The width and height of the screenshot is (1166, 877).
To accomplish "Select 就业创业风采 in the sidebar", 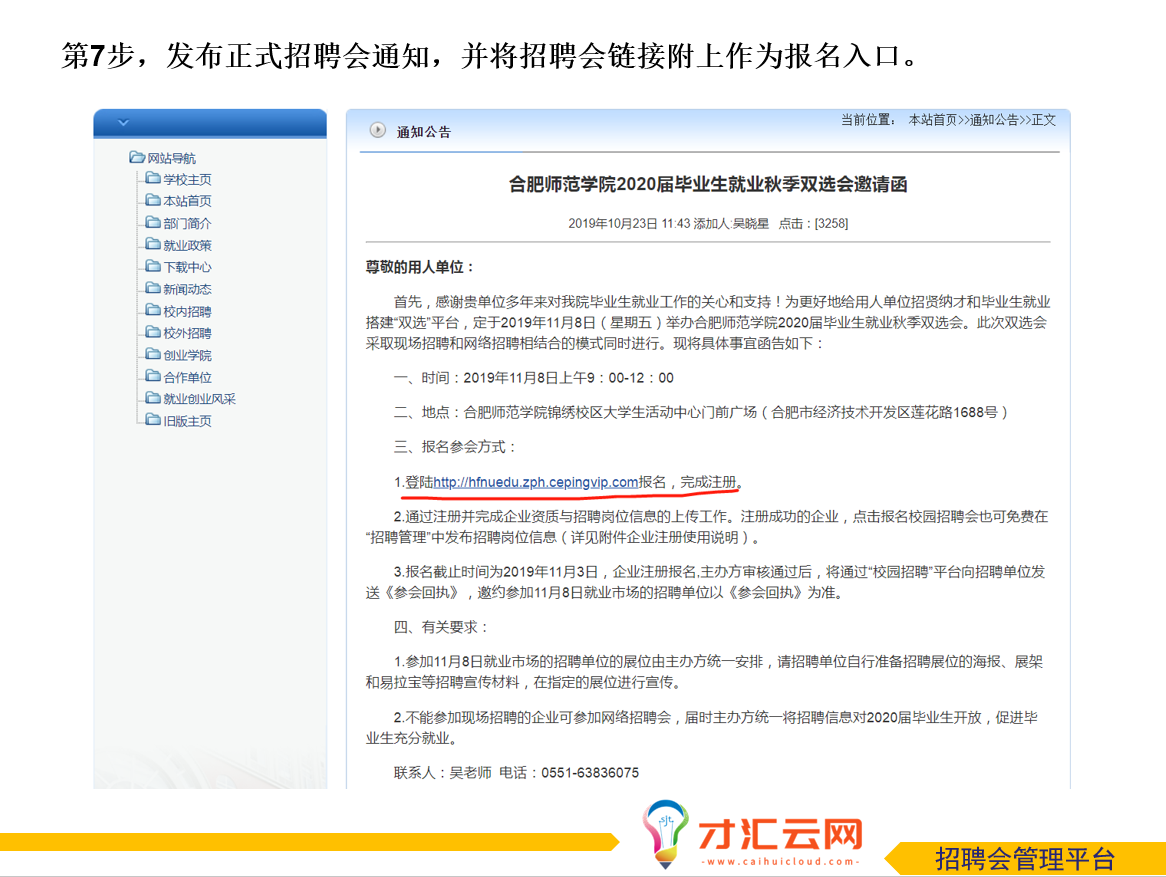I will click(x=199, y=399).
